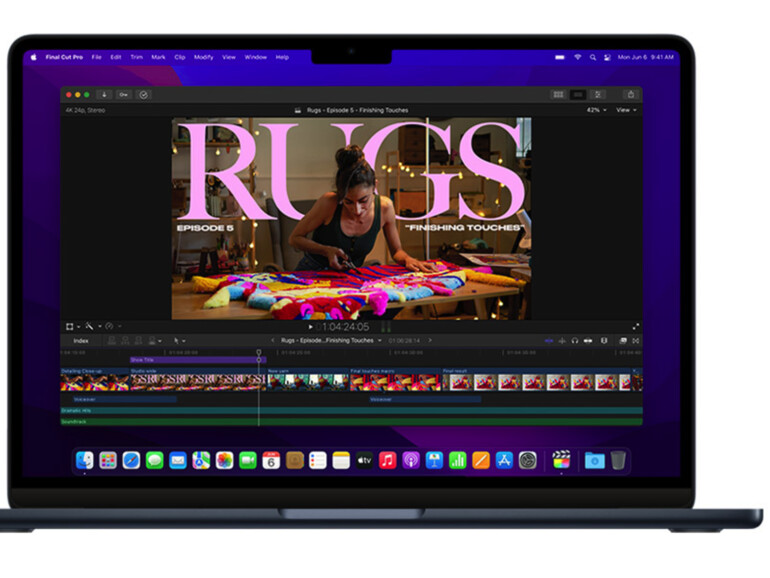This screenshot has width=770, height=578.
Task: Open the Clip menu
Action: (180, 57)
